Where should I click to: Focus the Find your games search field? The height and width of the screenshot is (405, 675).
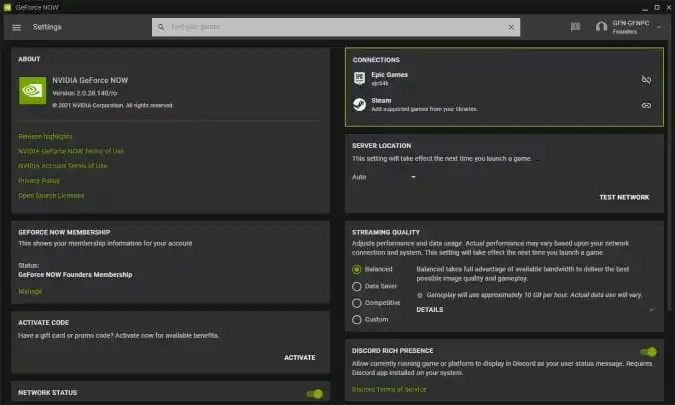point(336,27)
